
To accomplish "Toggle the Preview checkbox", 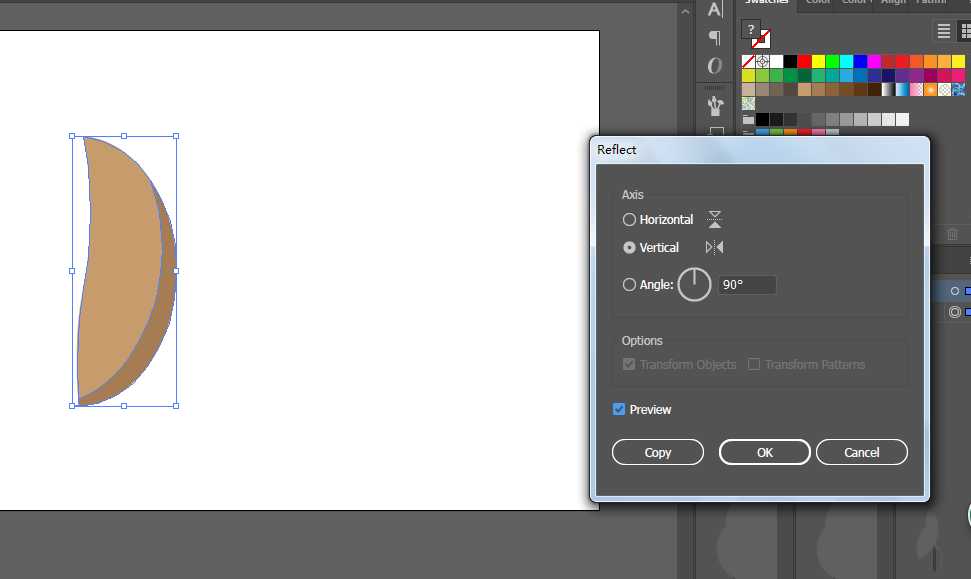I will coord(619,410).
